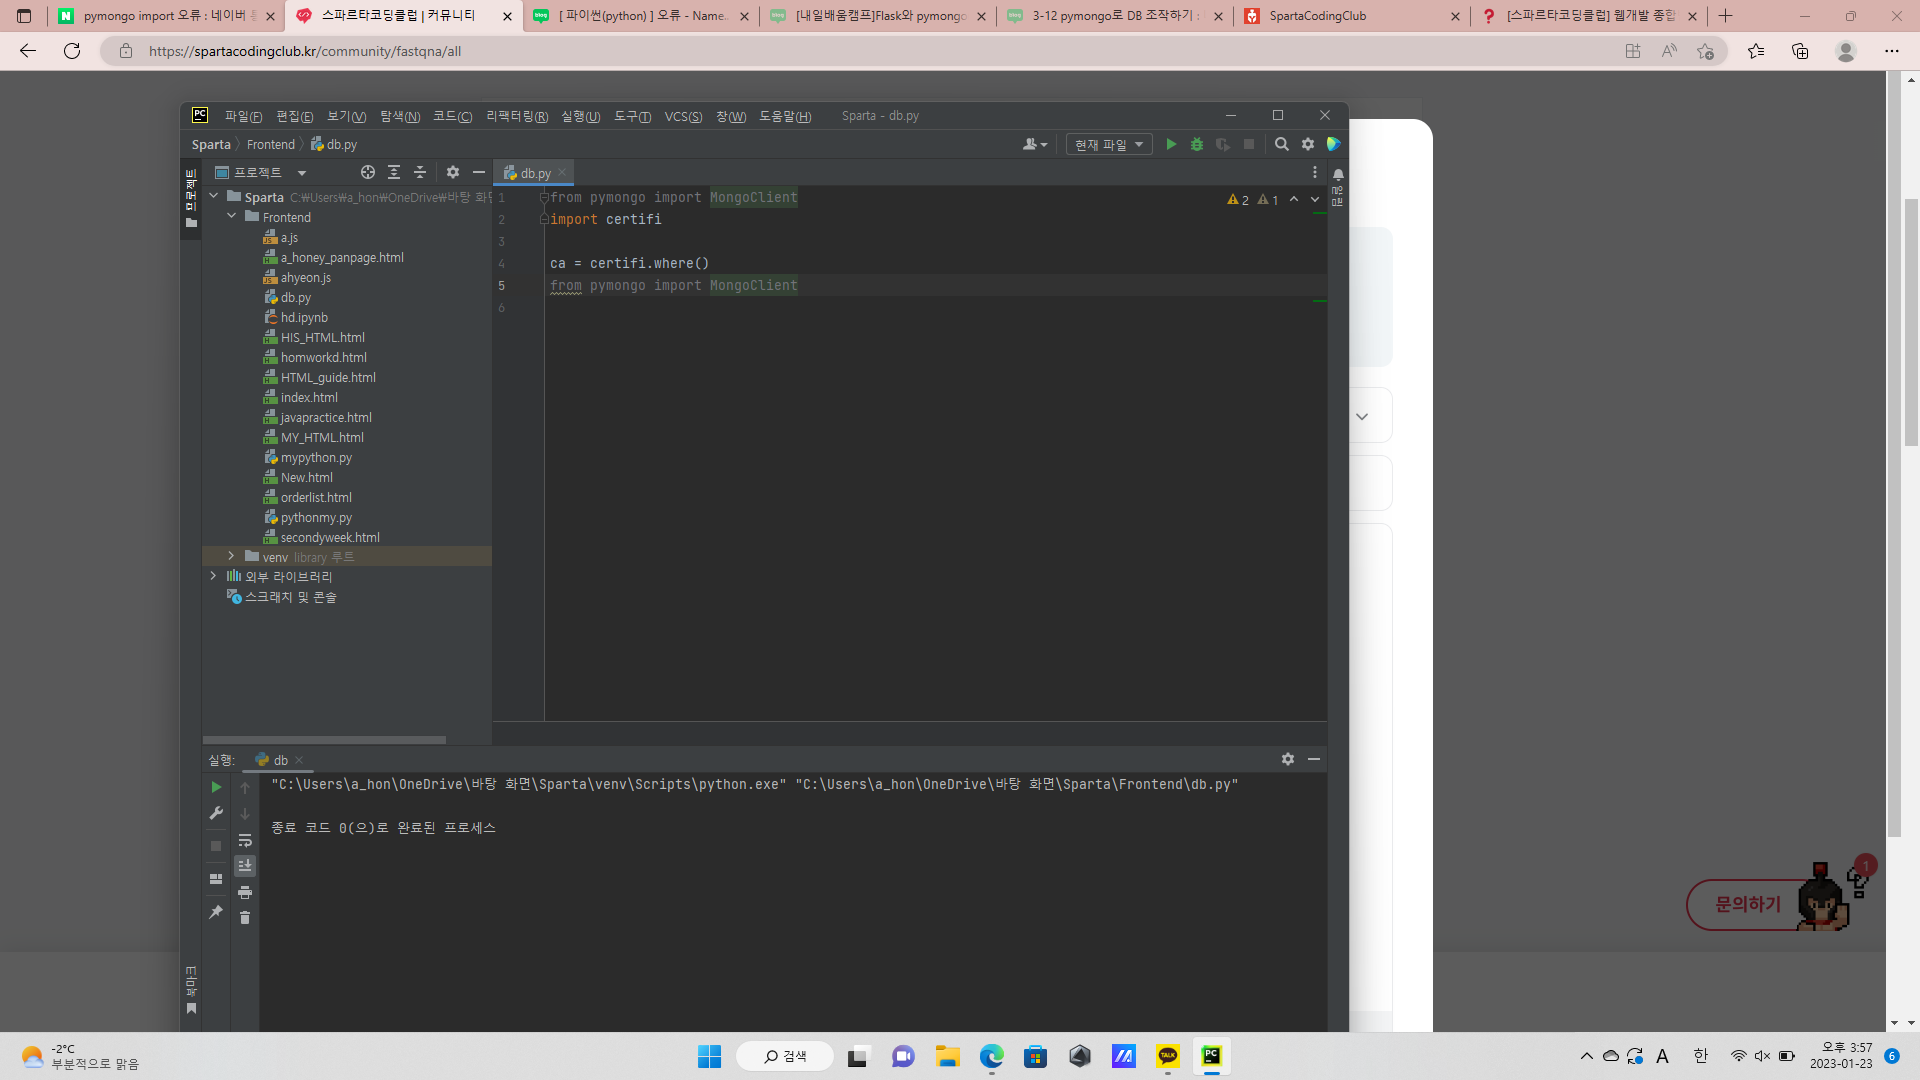This screenshot has height=1080, width=1920.
Task: Click Frontend in the breadcrumb bar
Action: [271, 145]
